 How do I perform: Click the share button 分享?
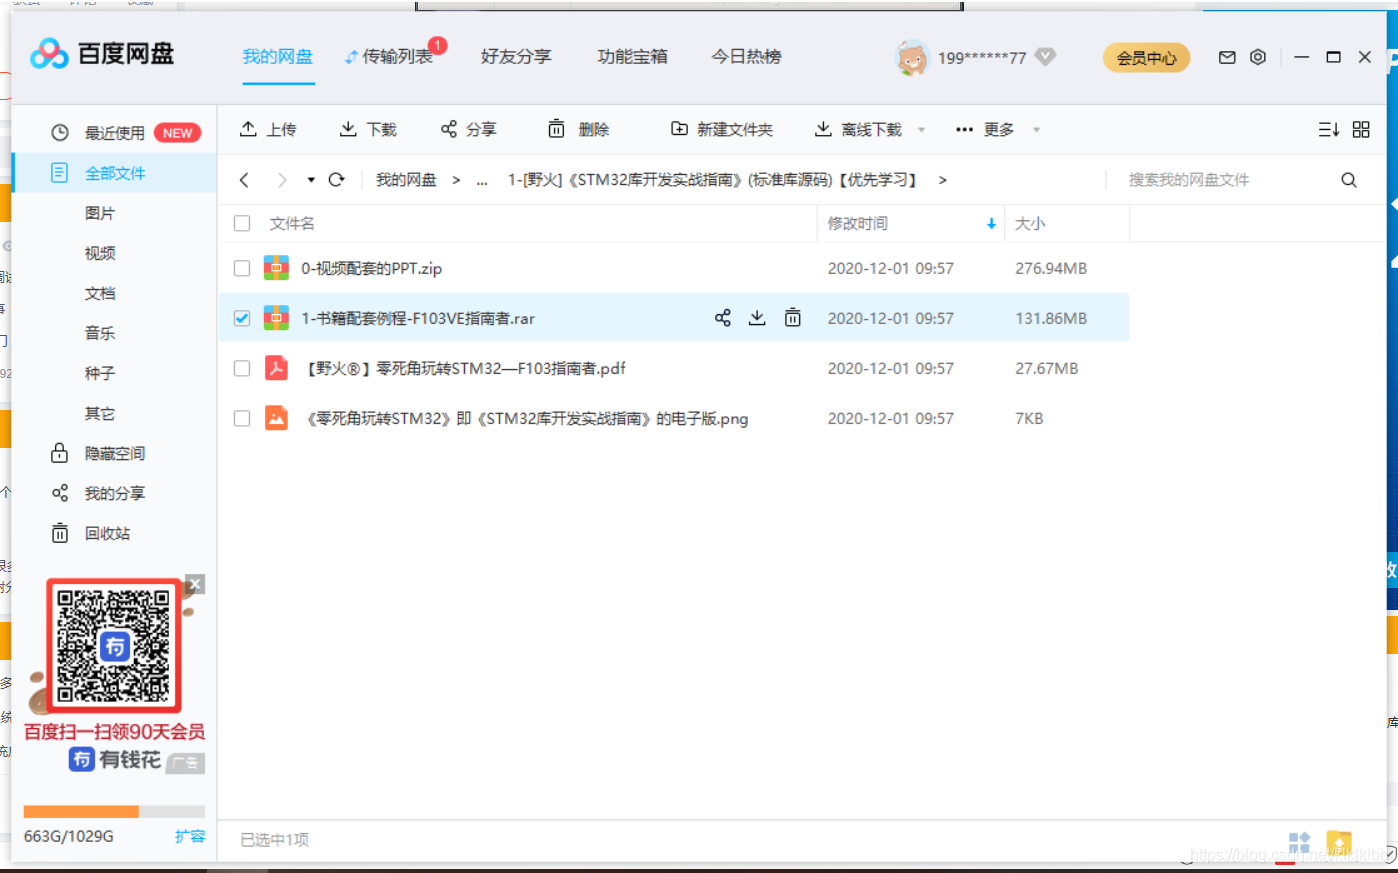pyautogui.click(x=468, y=129)
